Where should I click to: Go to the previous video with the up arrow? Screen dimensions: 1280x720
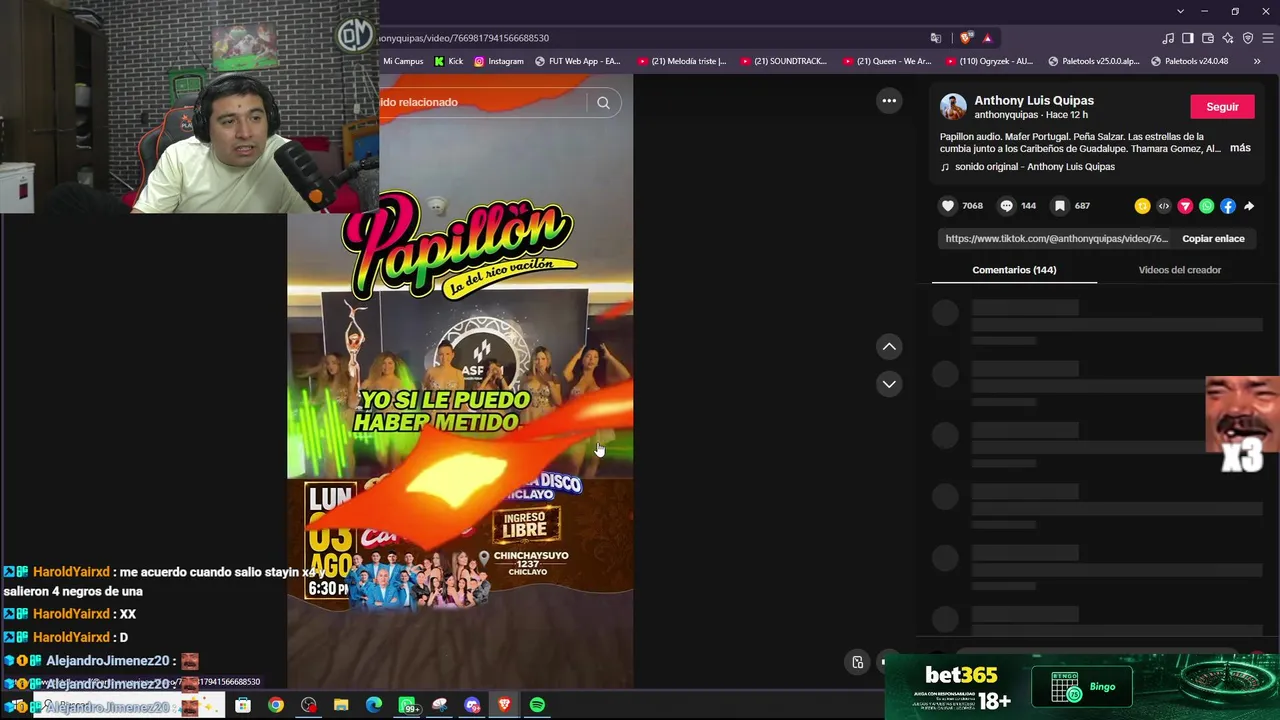pyautogui.click(x=889, y=347)
